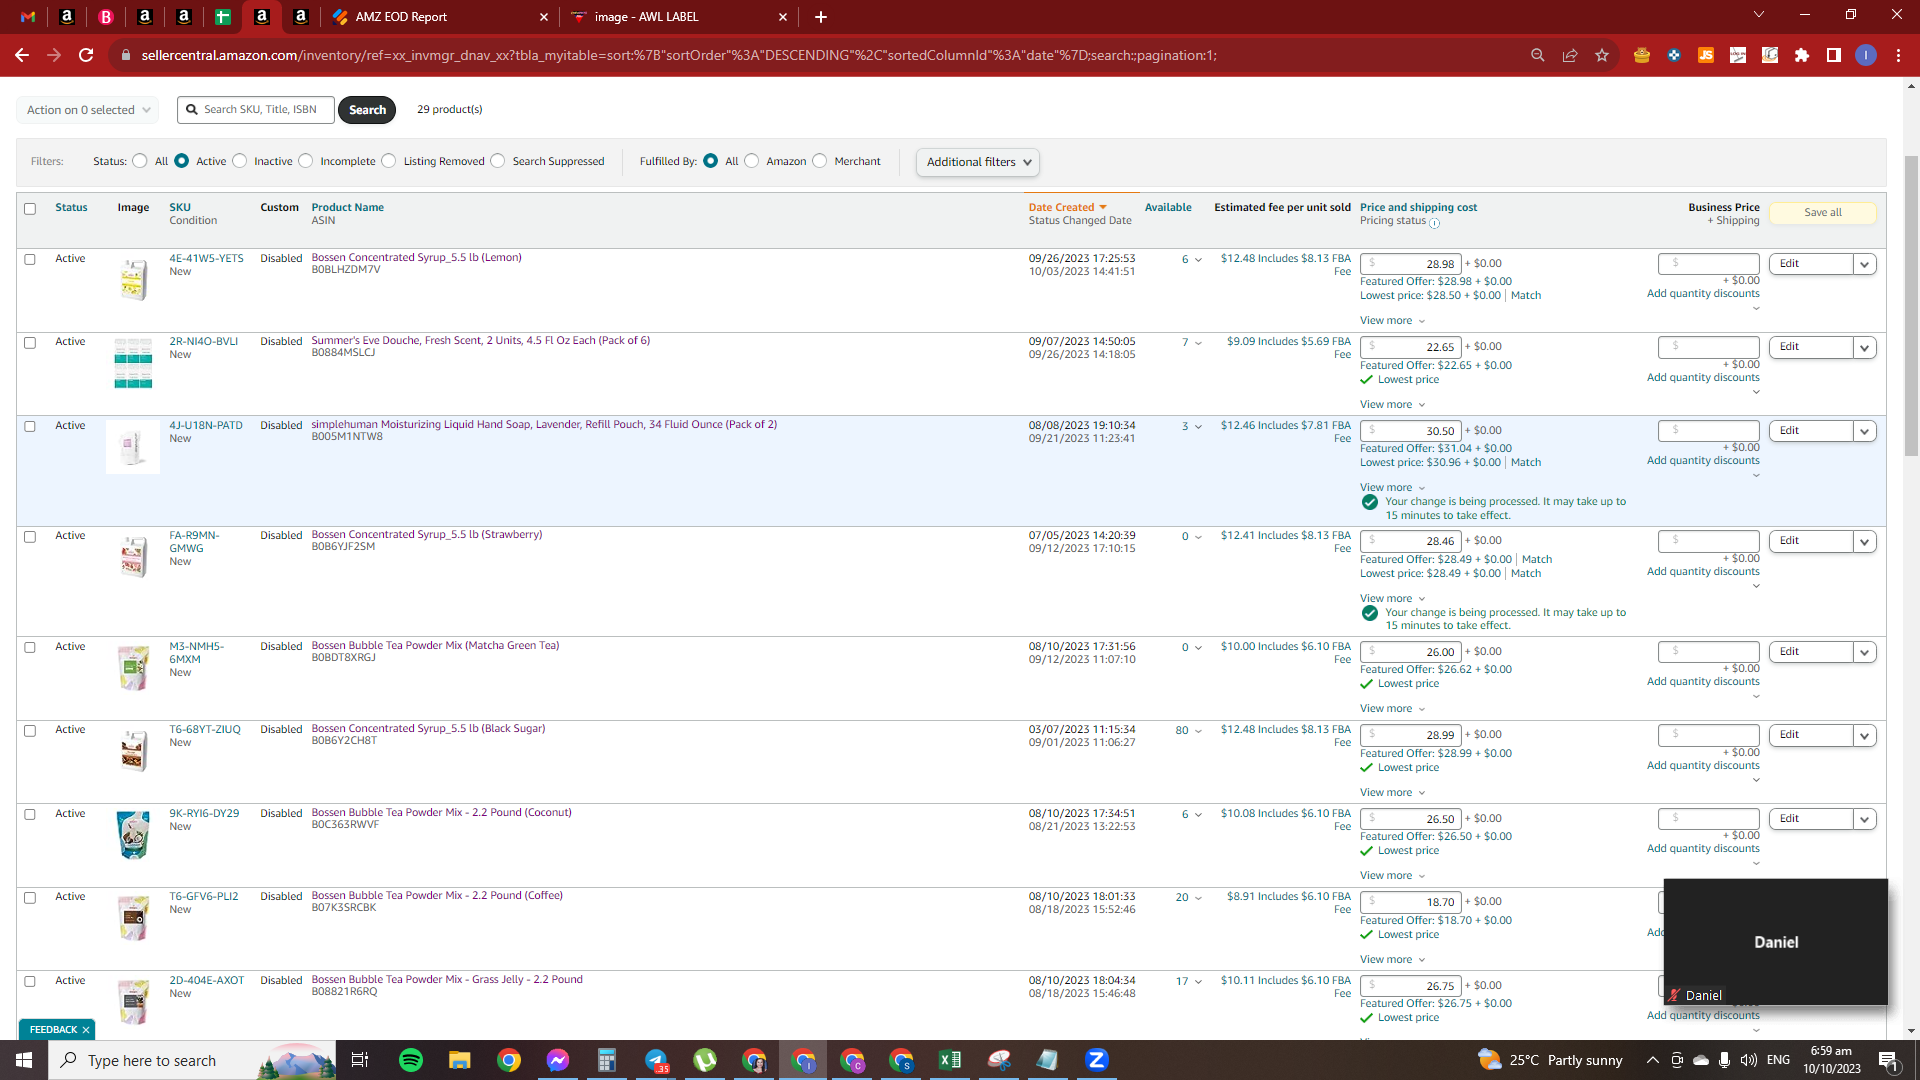1920x1080 pixels.
Task: Open Messenger from the taskbar
Action: 558,1060
